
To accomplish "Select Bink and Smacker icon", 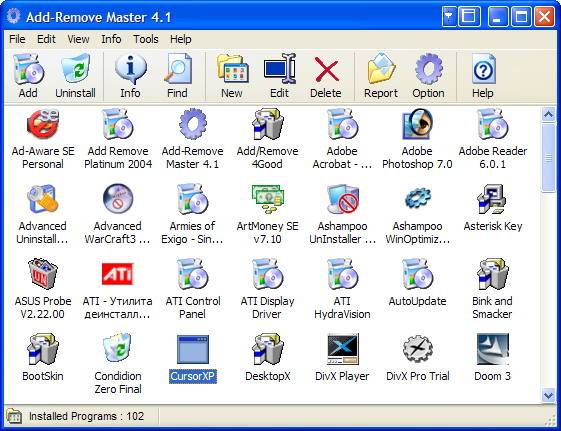I will pos(493,274).
